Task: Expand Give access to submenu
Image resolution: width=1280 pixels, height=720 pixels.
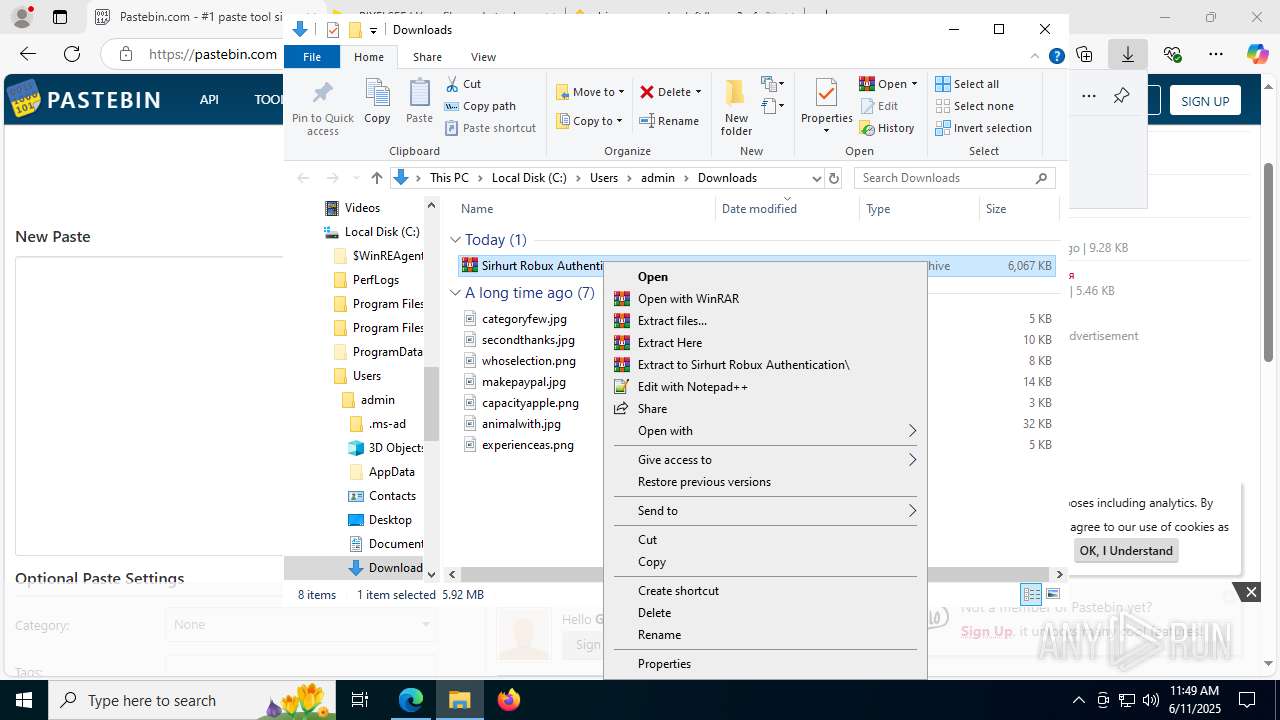Action: point(765,460)
